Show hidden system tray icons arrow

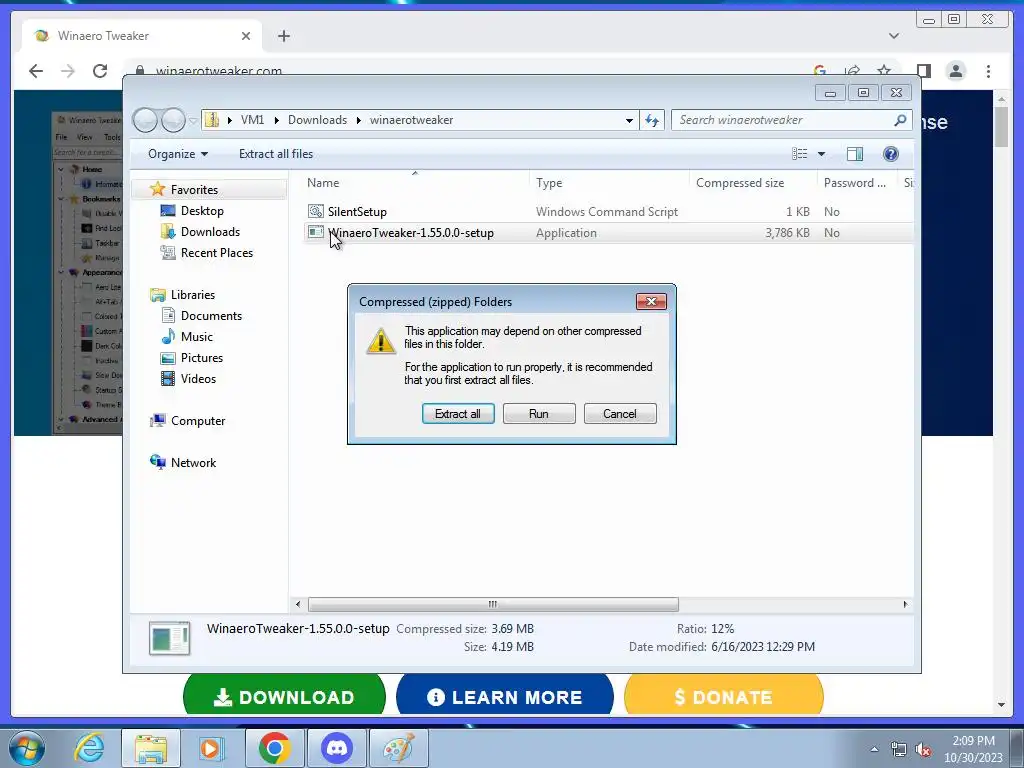tap(874, 749)
